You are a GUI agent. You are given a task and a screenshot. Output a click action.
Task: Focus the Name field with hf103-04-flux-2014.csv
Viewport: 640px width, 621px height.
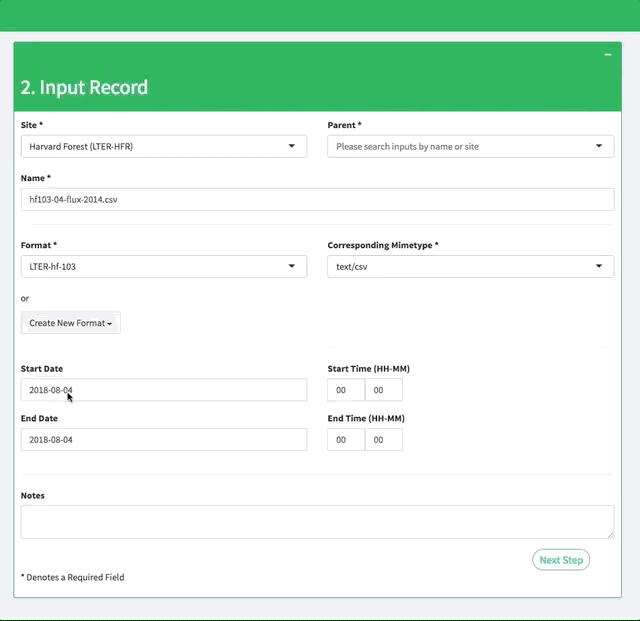click(x=317, y=199)
